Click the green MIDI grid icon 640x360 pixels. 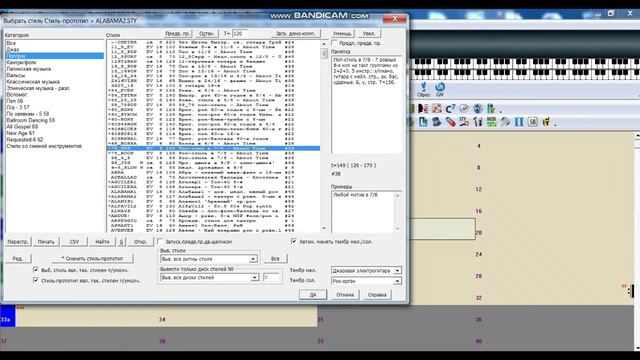point(491,122)
